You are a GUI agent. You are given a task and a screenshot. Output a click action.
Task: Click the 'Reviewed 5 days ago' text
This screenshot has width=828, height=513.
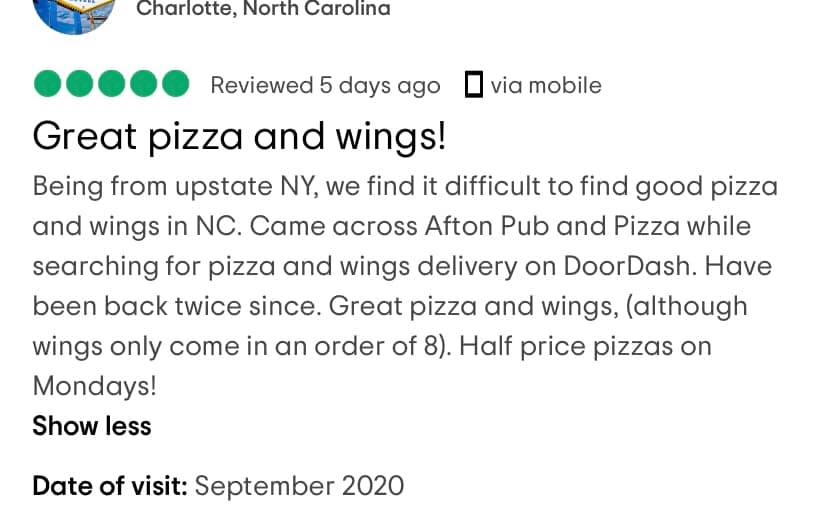tap(325, 86)
